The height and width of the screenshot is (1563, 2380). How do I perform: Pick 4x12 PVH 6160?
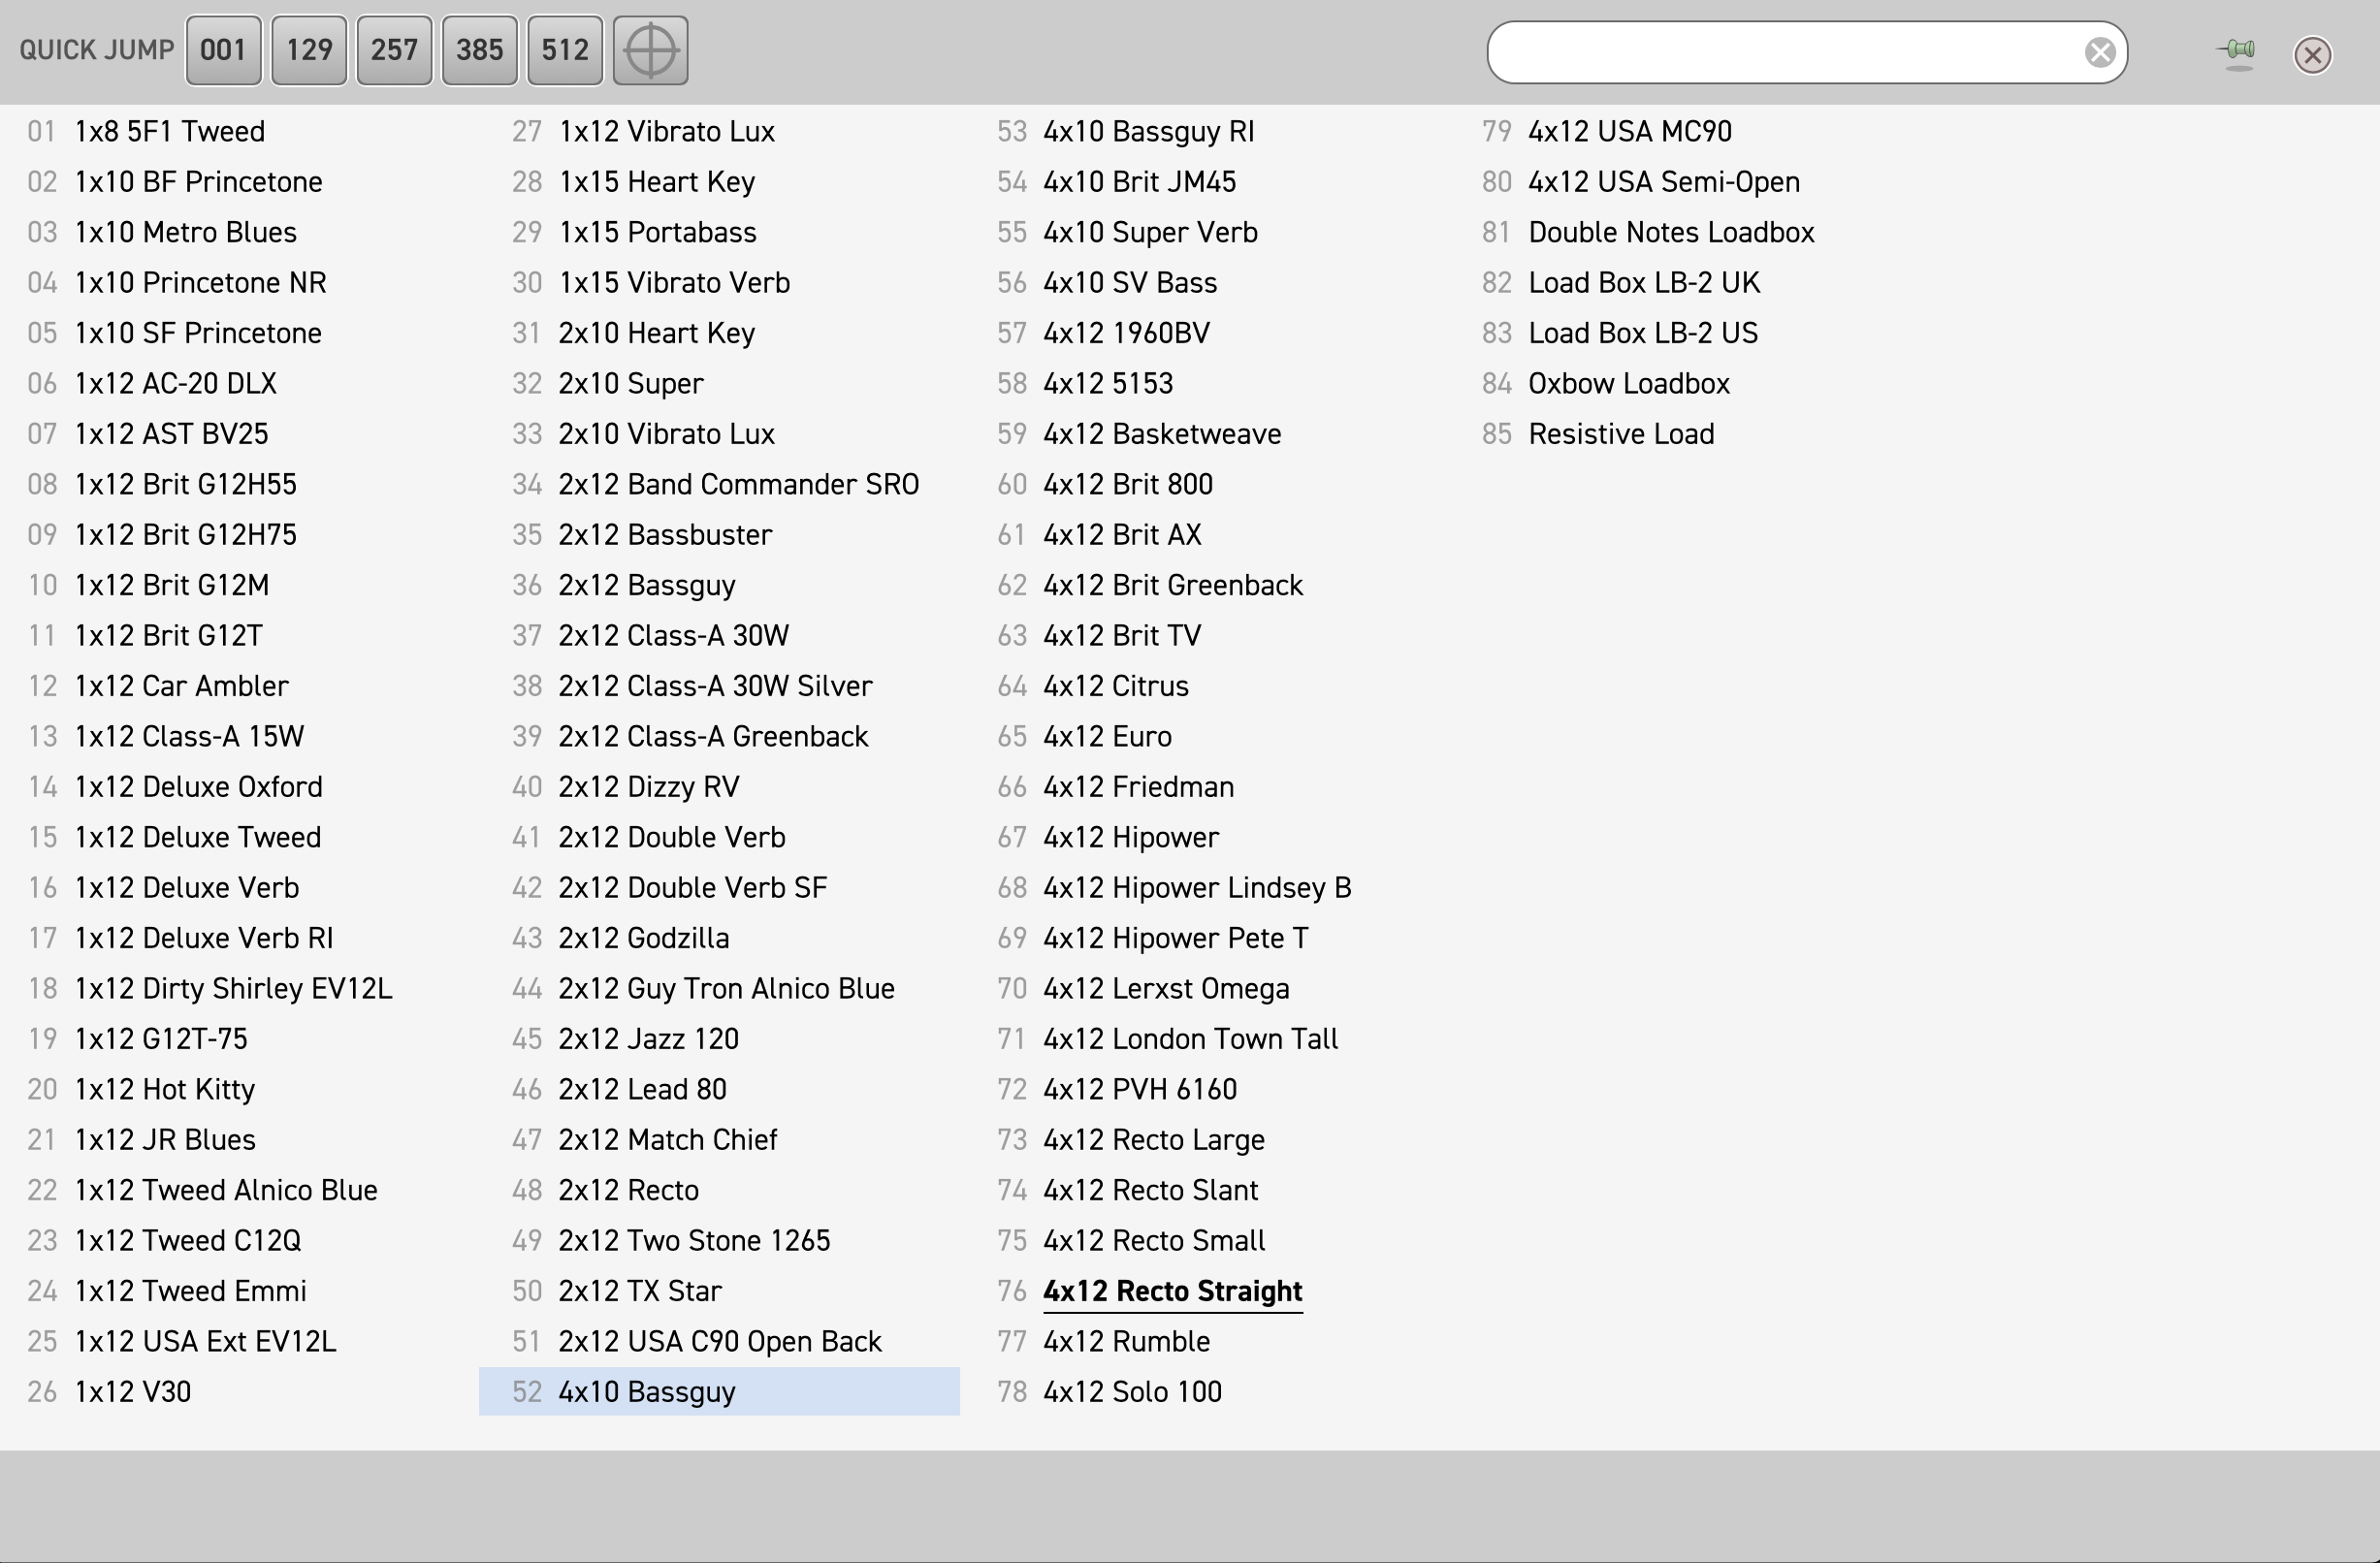coord(1140,1089)
